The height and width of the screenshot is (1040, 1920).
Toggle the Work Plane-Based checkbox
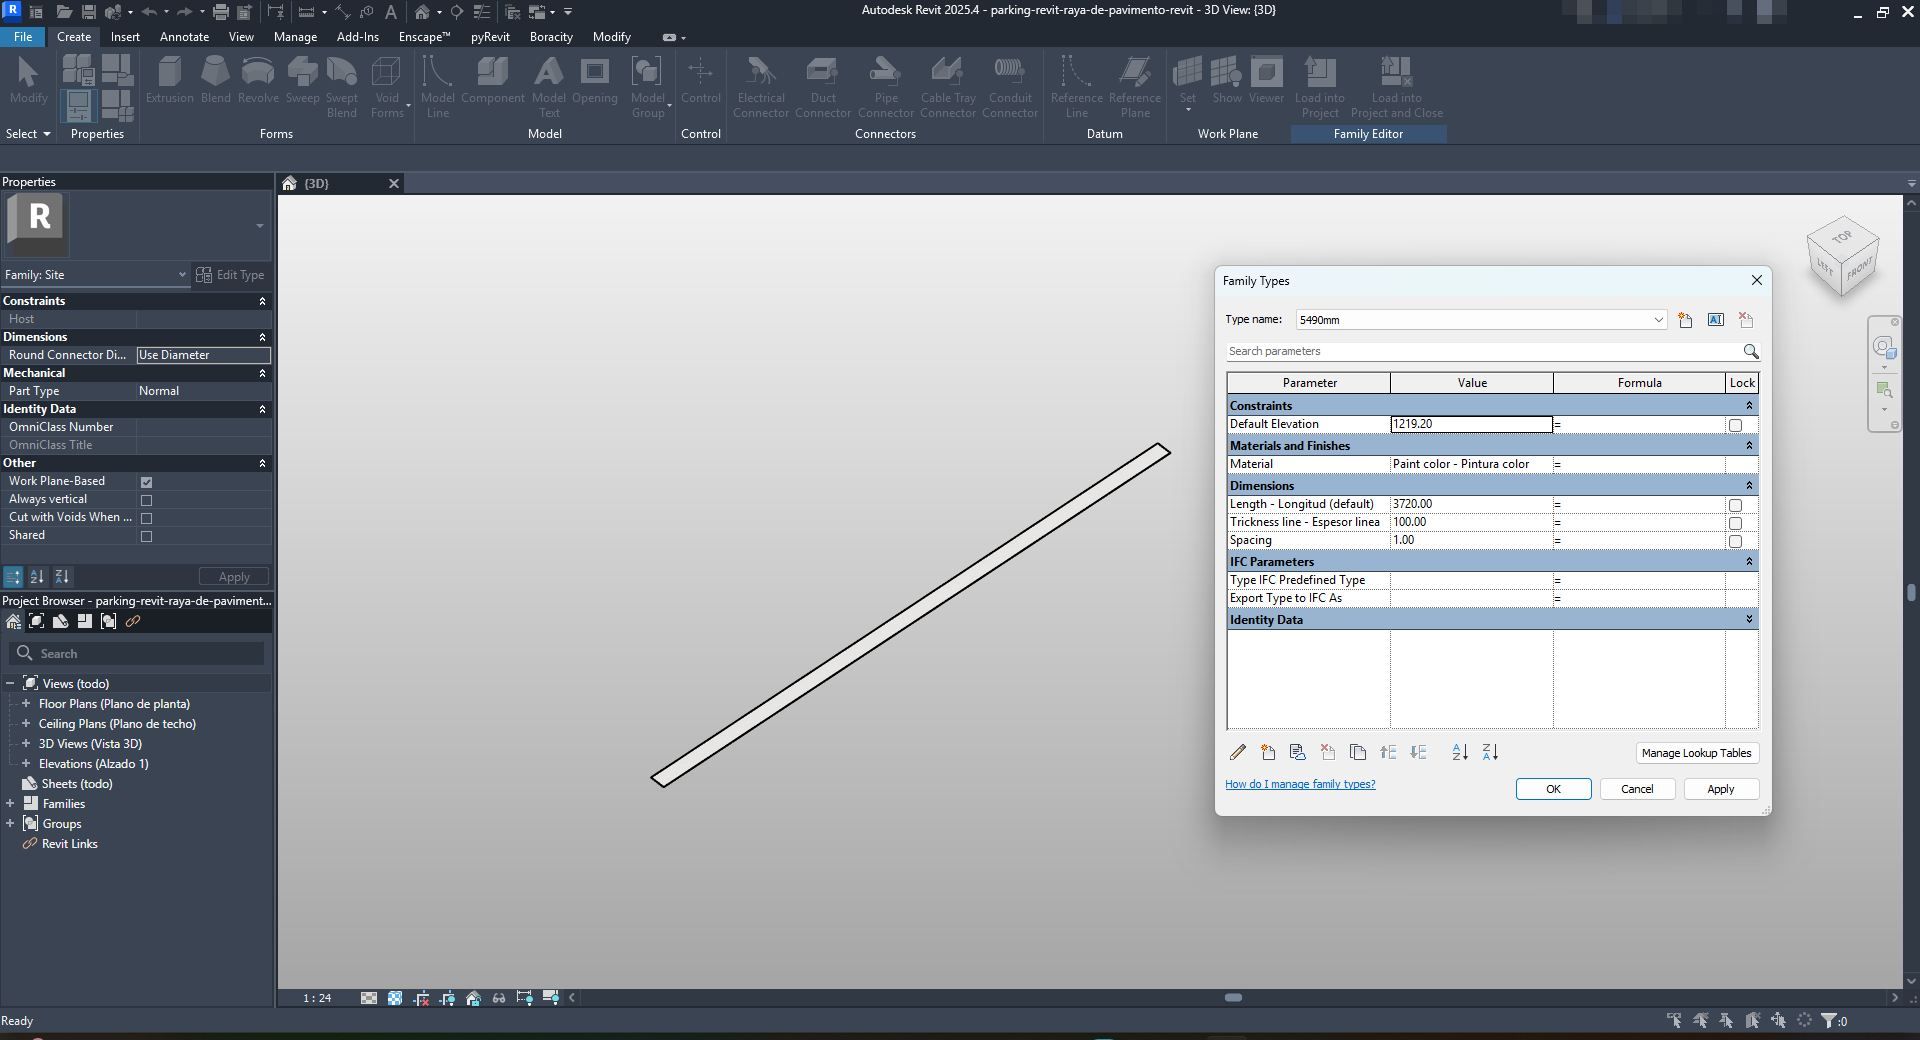[146, 482]
